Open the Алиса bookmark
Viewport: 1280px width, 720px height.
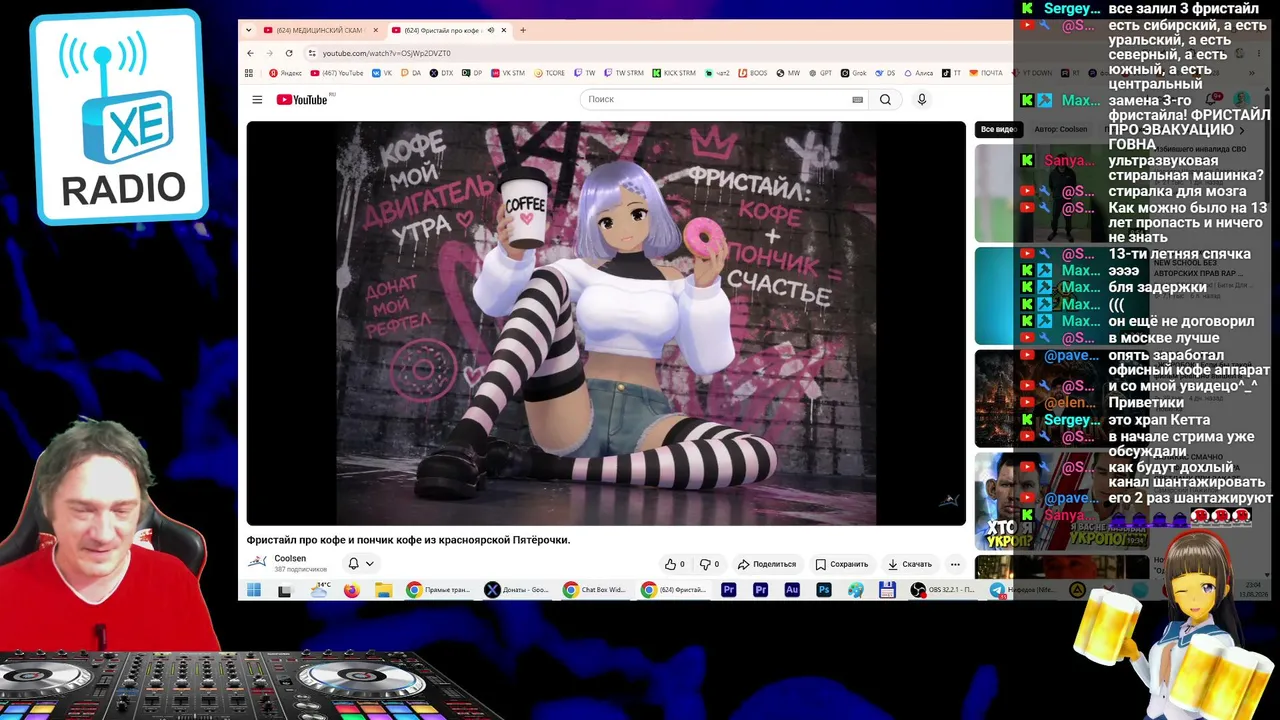point(917,73)
